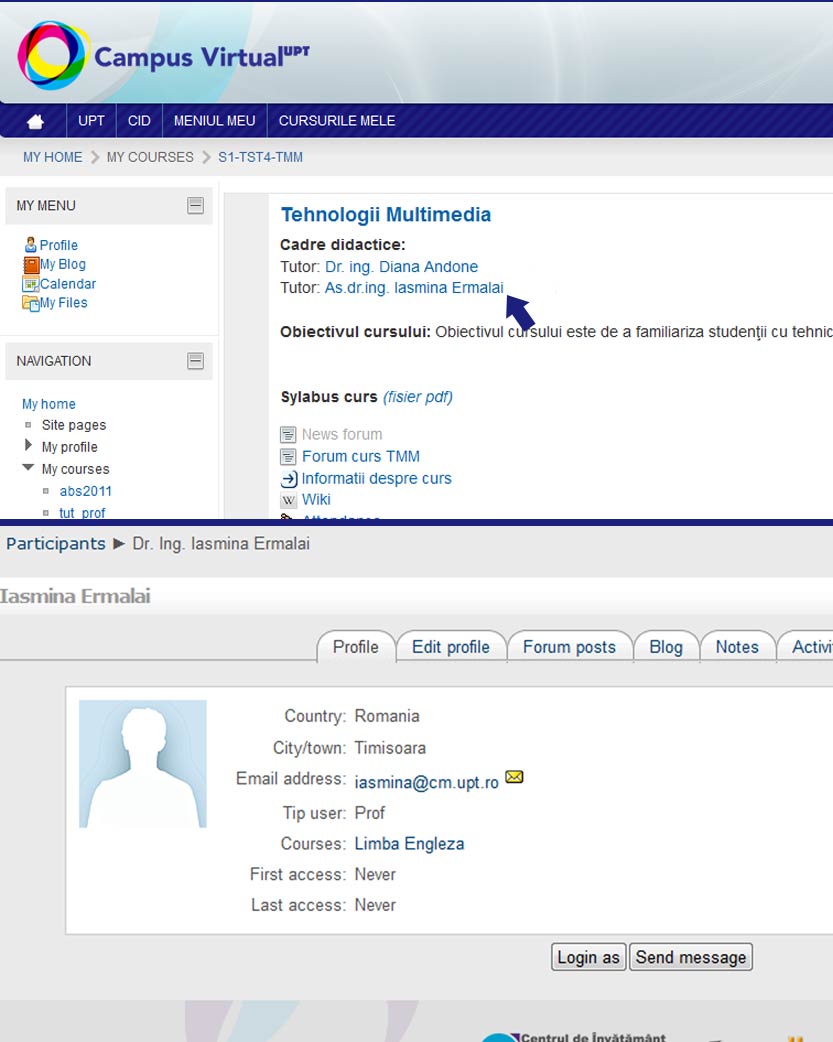
Task: Click the Calendar icon in My Menu
Action: pyautogui.click(x=31, y=284)
